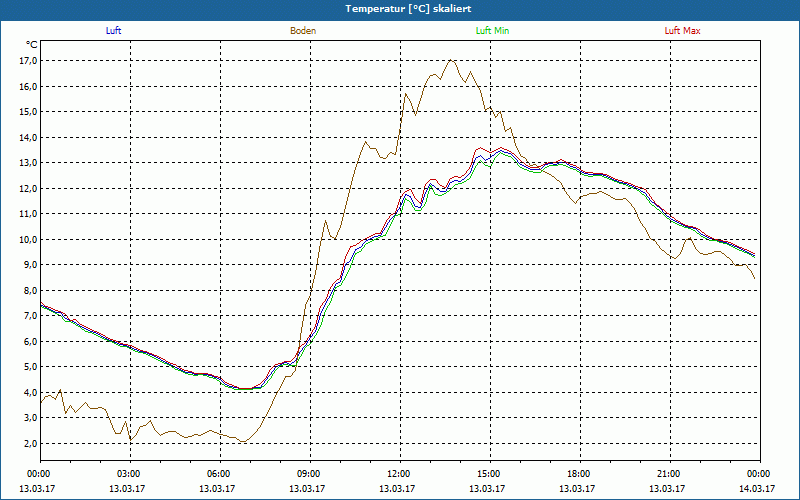Click the 6,0 y-axis value
The height and width of the screenshot is (500, 800).
click(x=30, y=341)
